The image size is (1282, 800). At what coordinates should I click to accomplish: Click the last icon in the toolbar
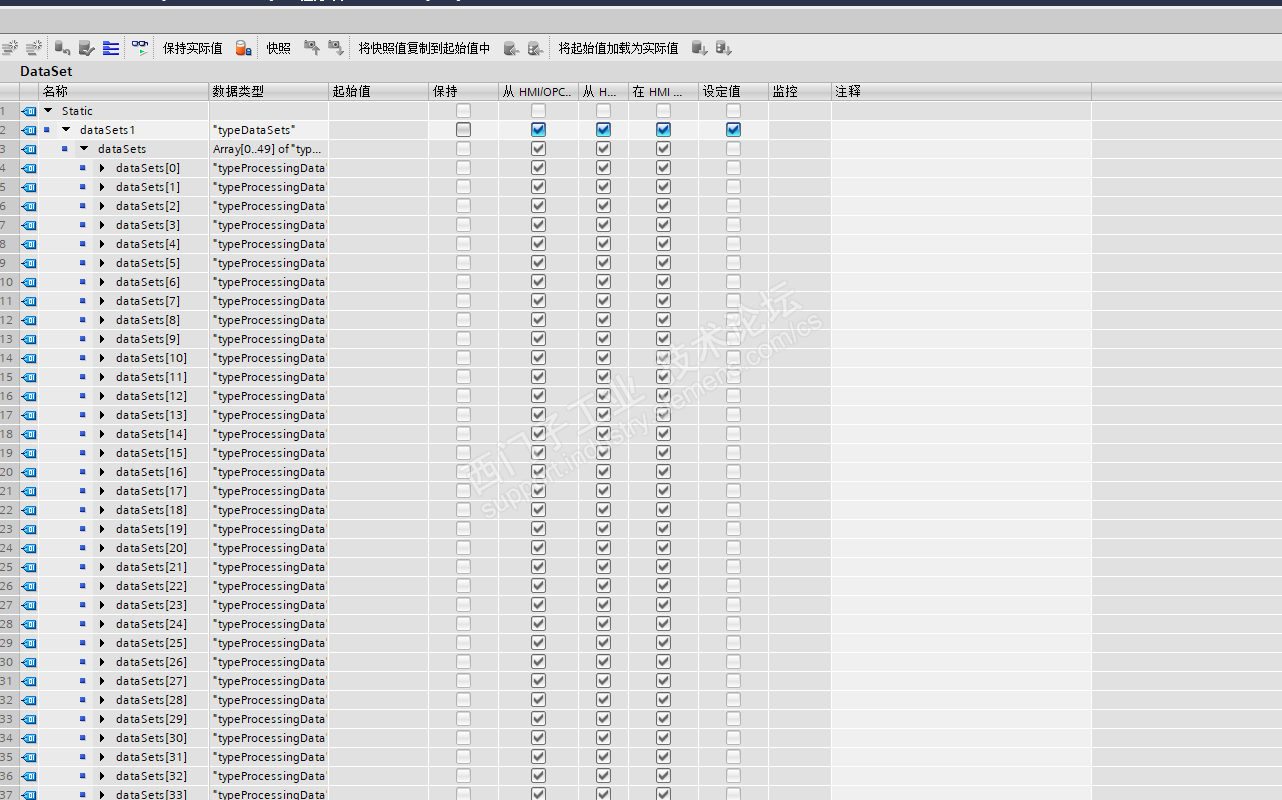724,47
